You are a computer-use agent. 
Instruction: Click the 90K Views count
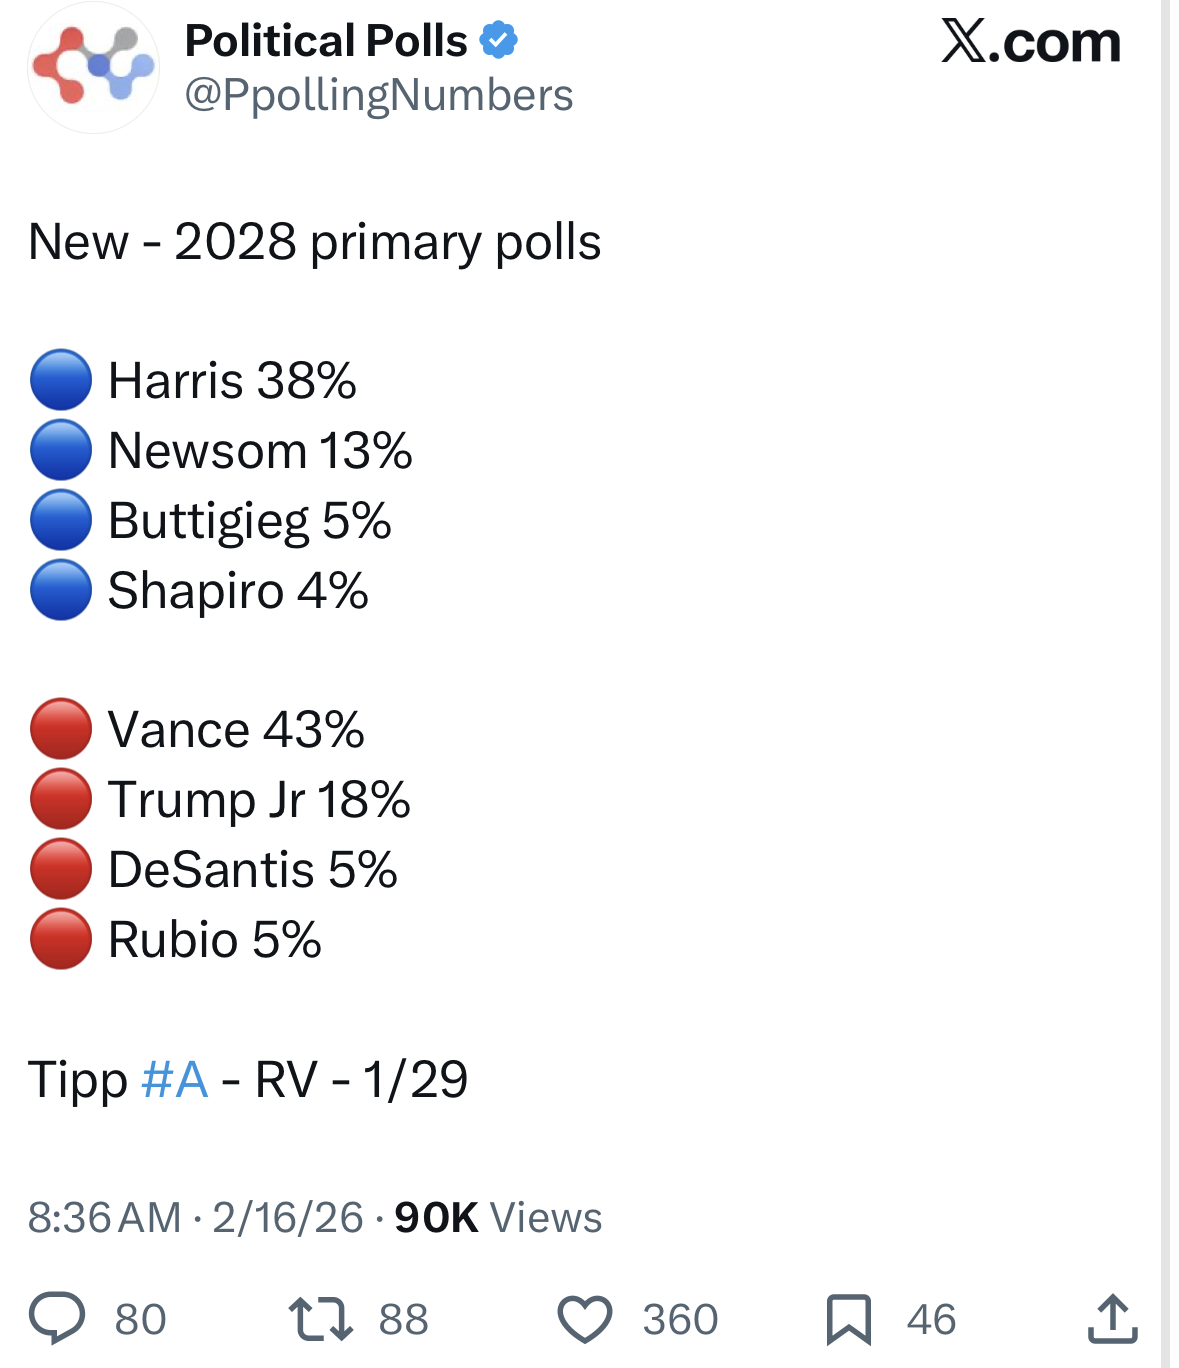(x=498, y=1218)
